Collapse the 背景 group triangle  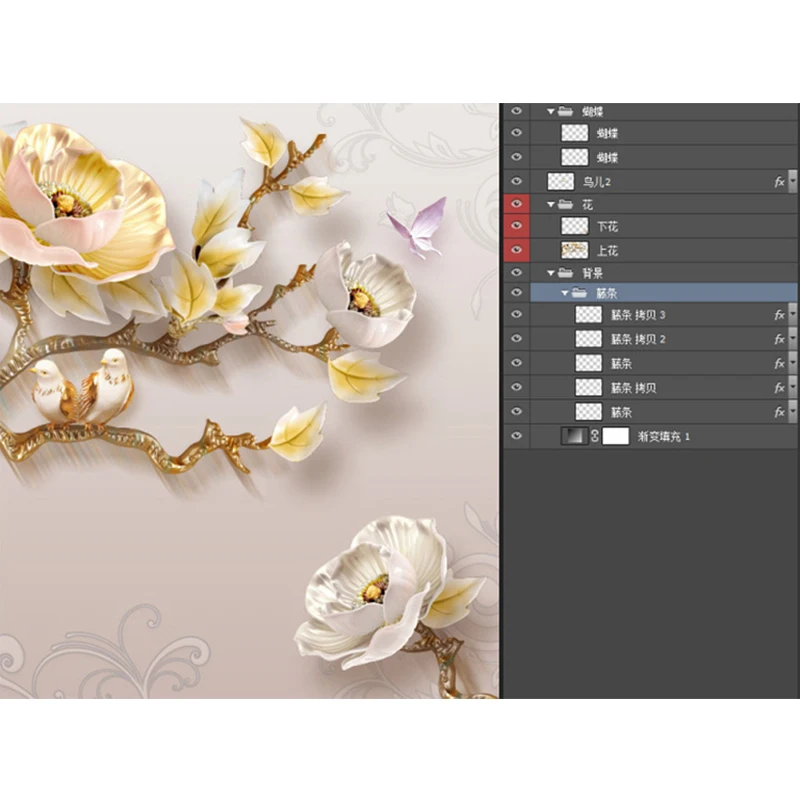point(551,273)
